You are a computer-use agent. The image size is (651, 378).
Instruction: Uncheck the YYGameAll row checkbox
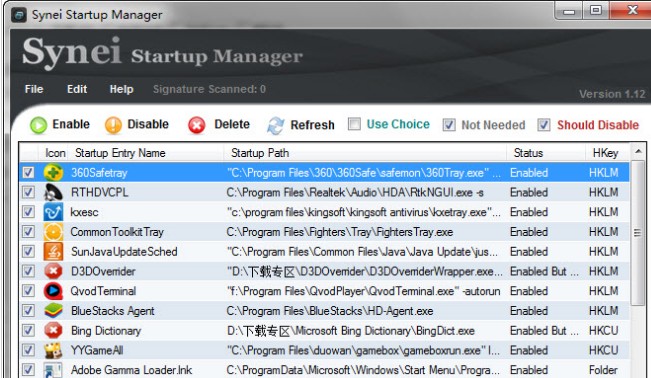(x=28, y=350)
